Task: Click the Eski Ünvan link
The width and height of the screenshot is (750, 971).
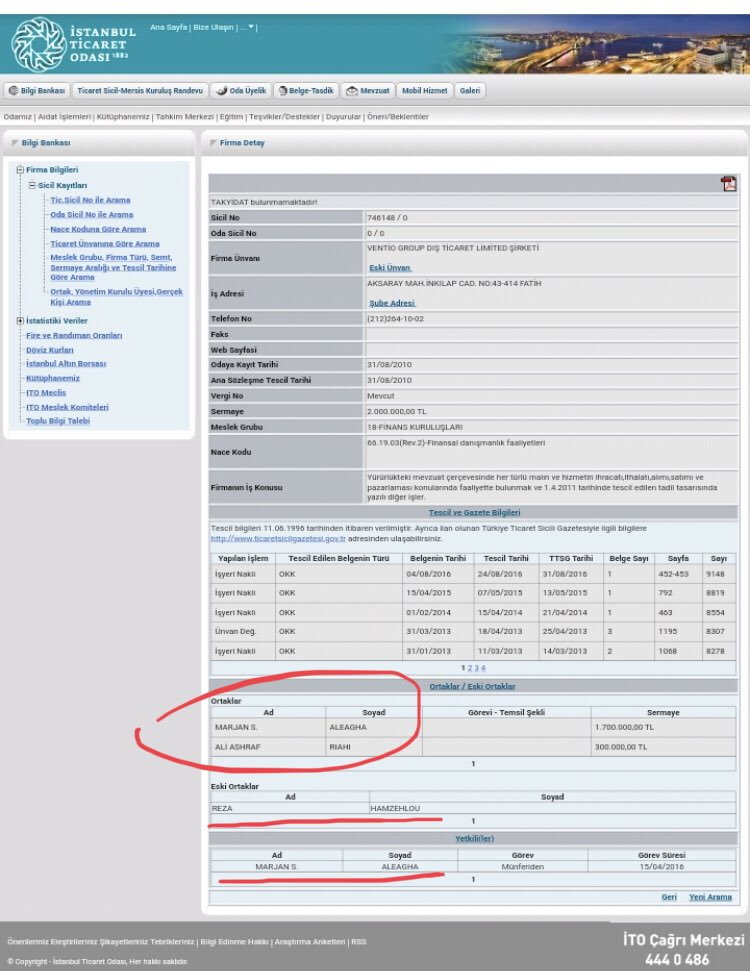Action: (x=390, y=268)
